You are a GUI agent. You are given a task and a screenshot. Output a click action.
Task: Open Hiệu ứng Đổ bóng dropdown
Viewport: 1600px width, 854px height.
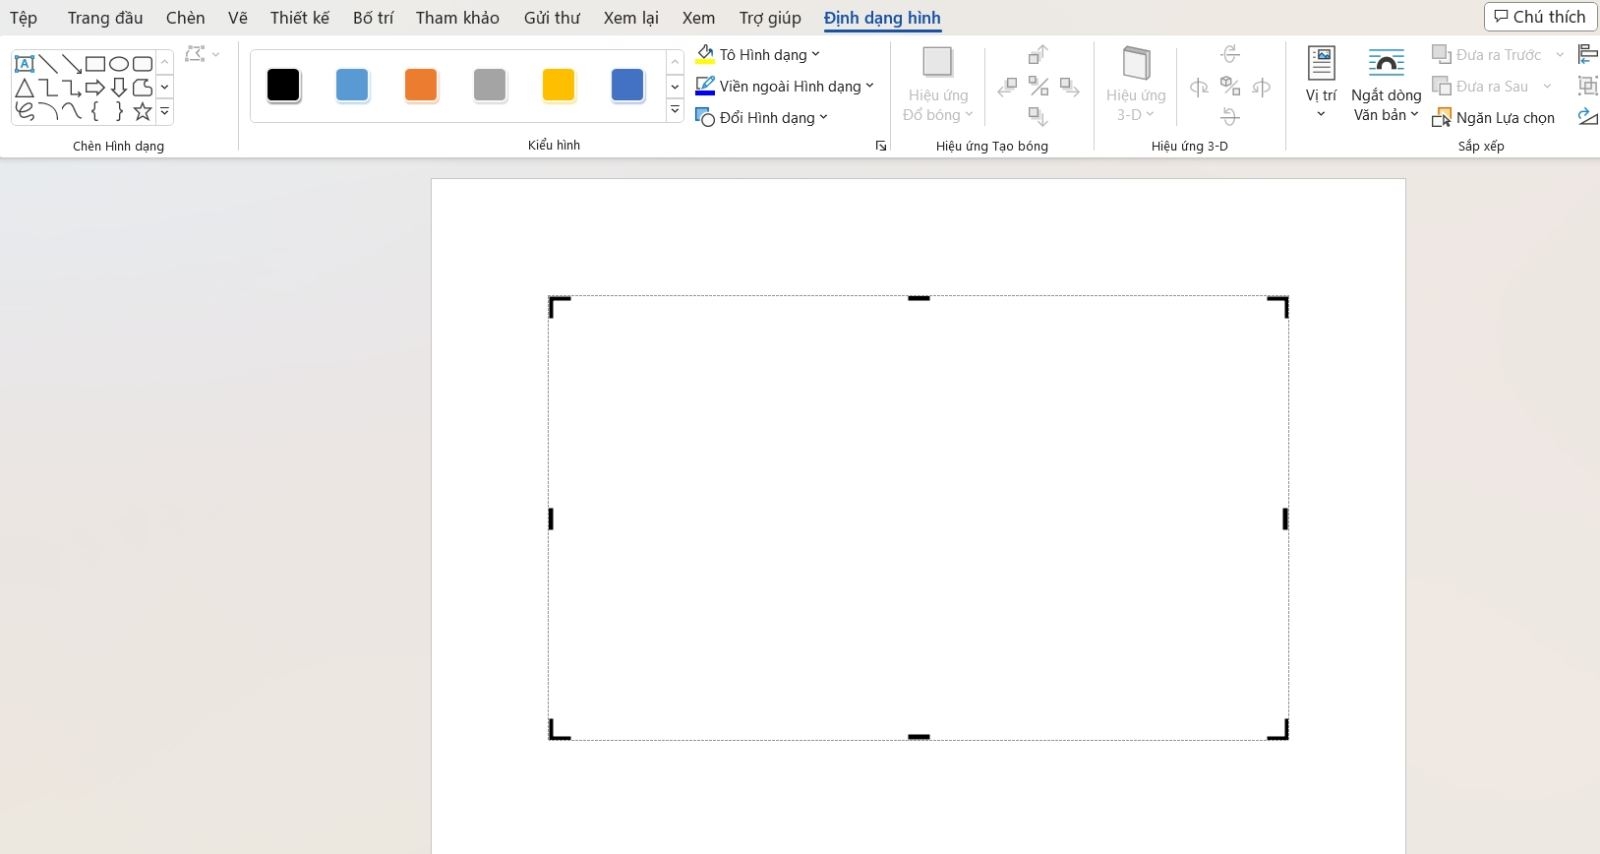(937, 85)
